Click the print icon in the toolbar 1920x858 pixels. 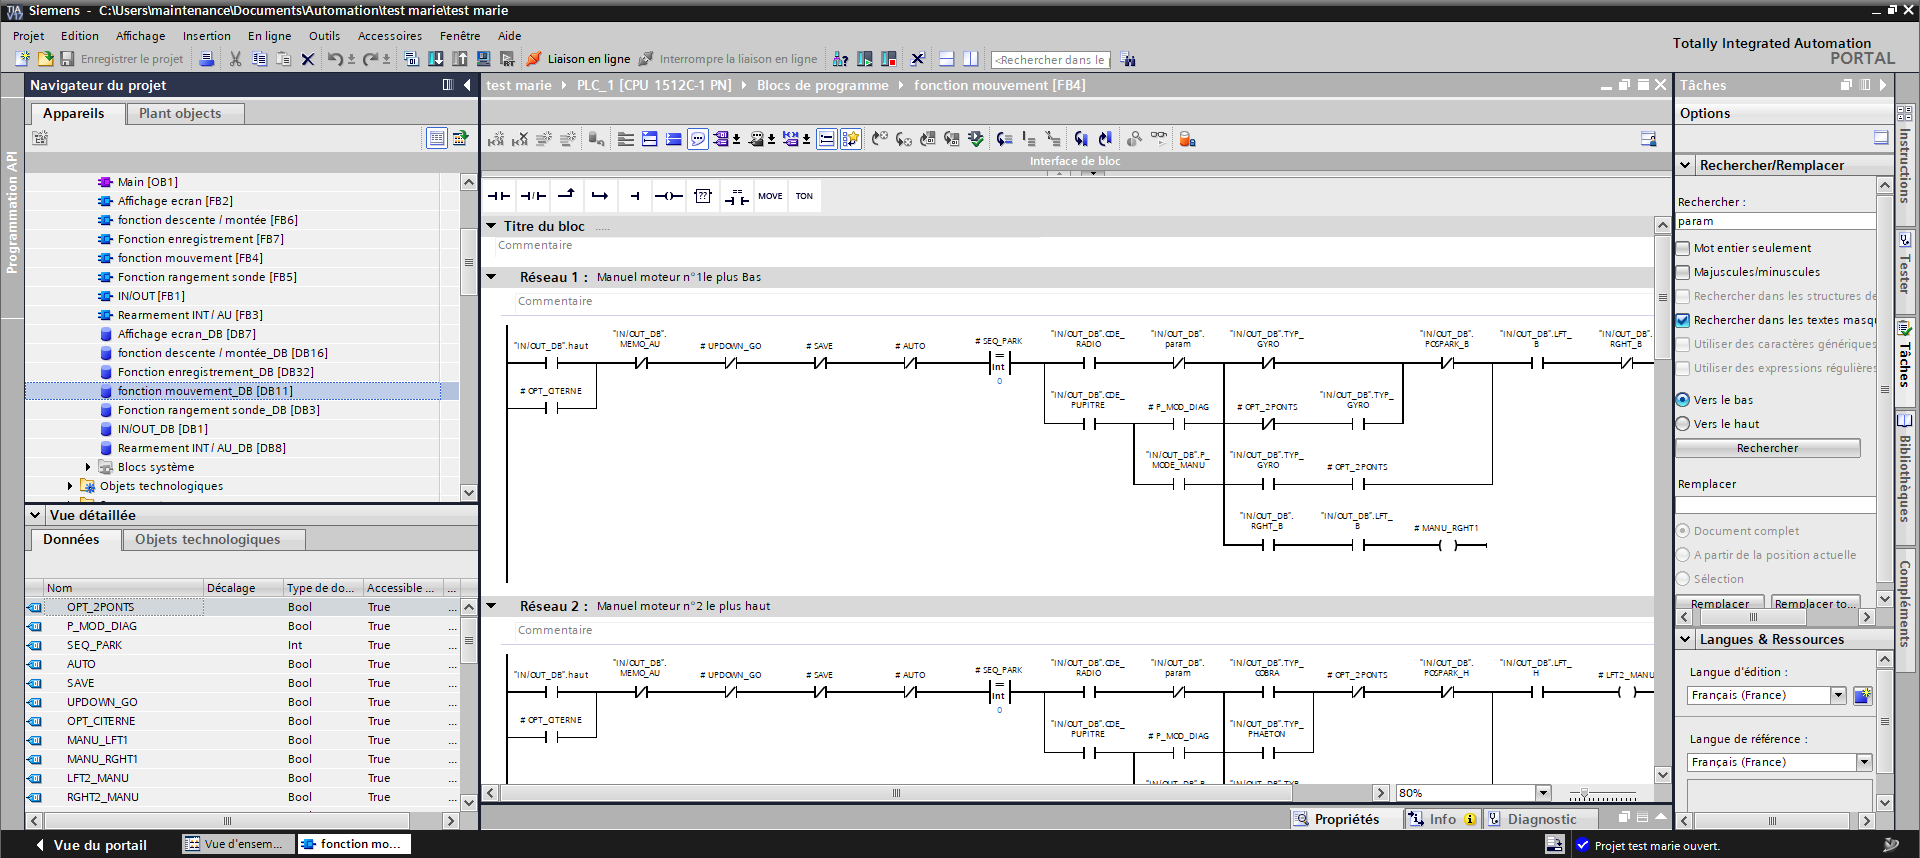click(x=207, y=59)
